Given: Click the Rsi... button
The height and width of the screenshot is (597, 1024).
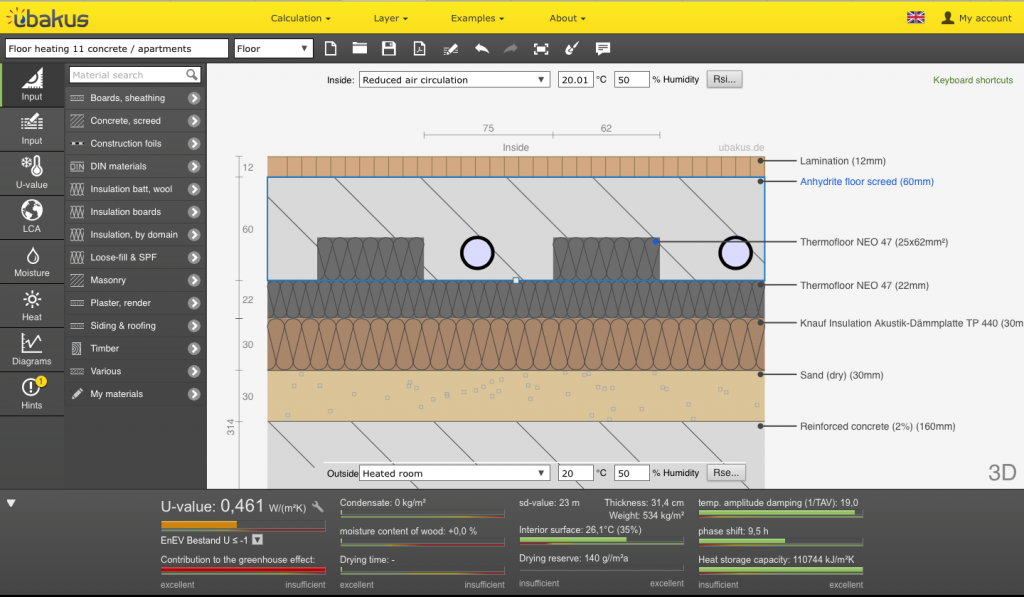Looking at the screenshot, I should point(725,80).
